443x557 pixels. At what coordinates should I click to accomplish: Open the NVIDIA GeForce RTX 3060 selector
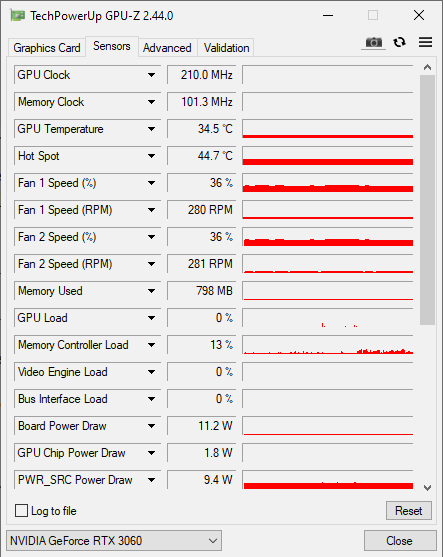pyautogui.click(x=114, y=541)
